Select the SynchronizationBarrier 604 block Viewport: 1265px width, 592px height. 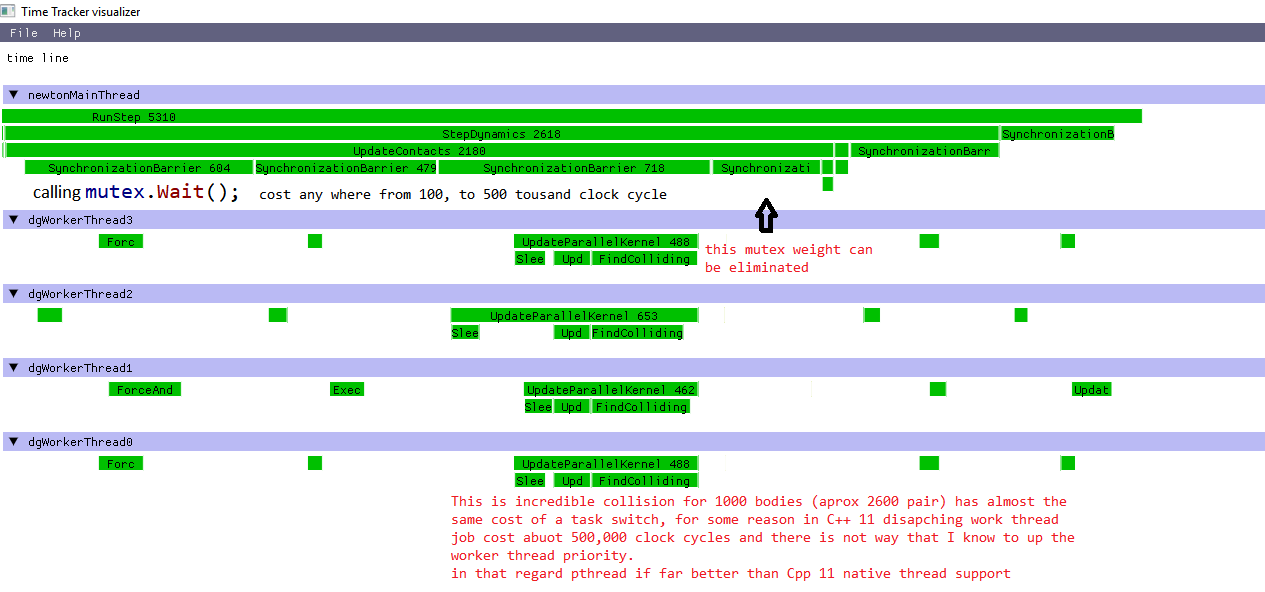(139, 168)
